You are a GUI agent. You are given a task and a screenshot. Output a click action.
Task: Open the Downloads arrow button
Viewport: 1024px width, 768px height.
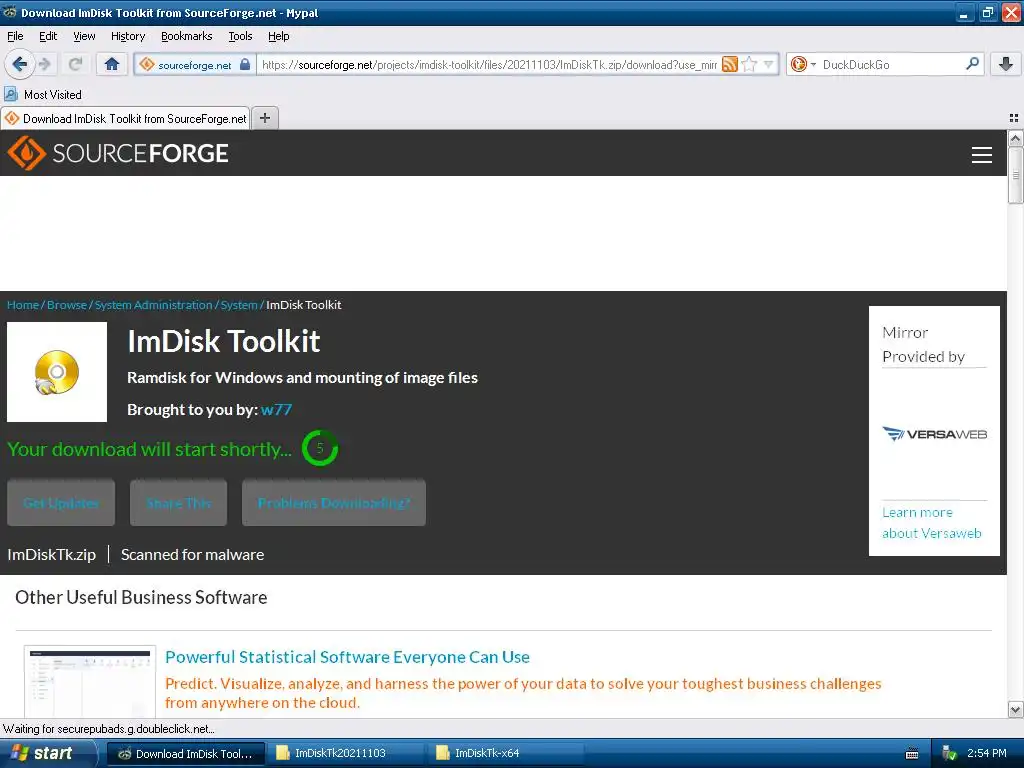pyautogui.click(x=1006, y=64)
